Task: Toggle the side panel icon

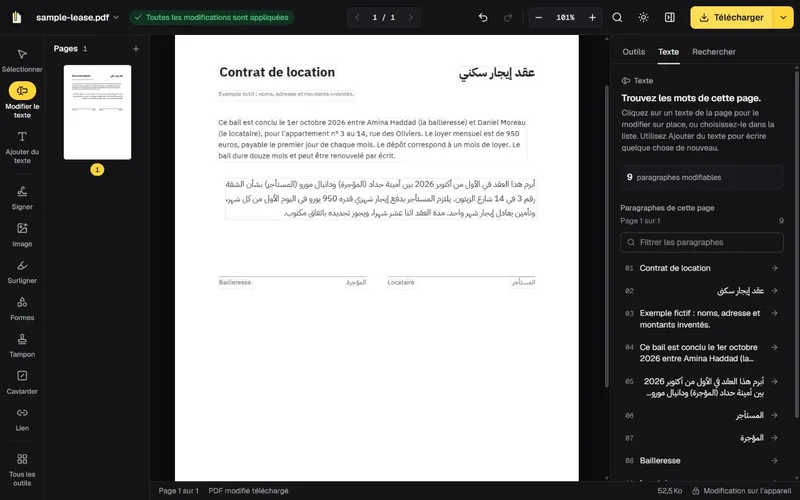Action: [669, 17]
